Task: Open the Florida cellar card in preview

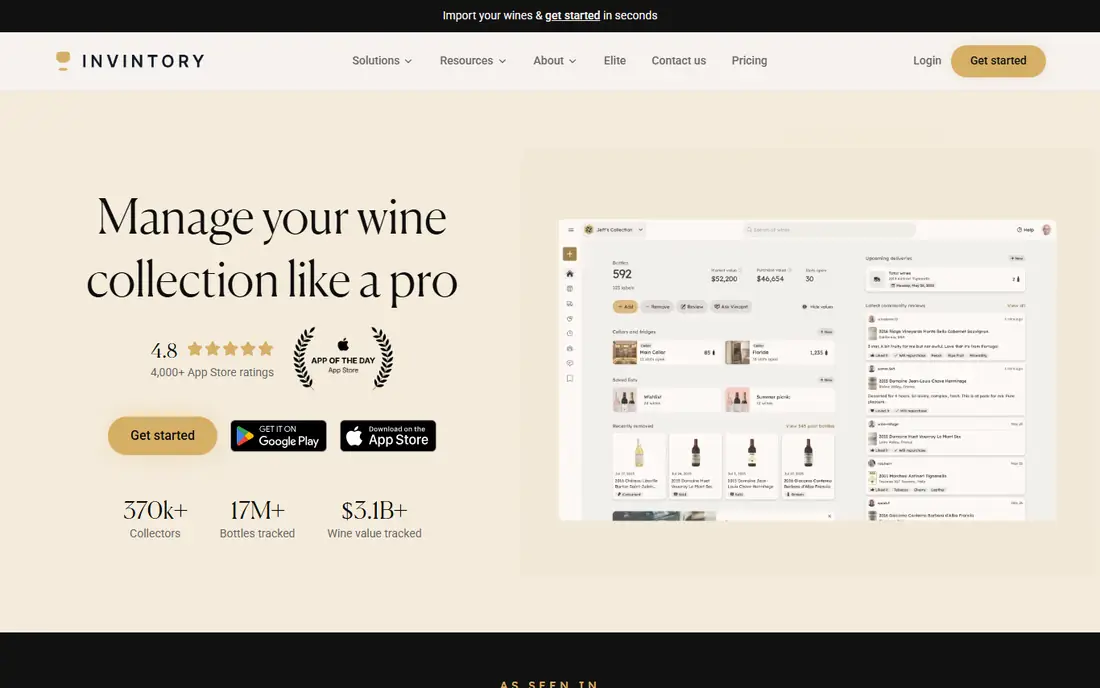Action: [779, 353]
